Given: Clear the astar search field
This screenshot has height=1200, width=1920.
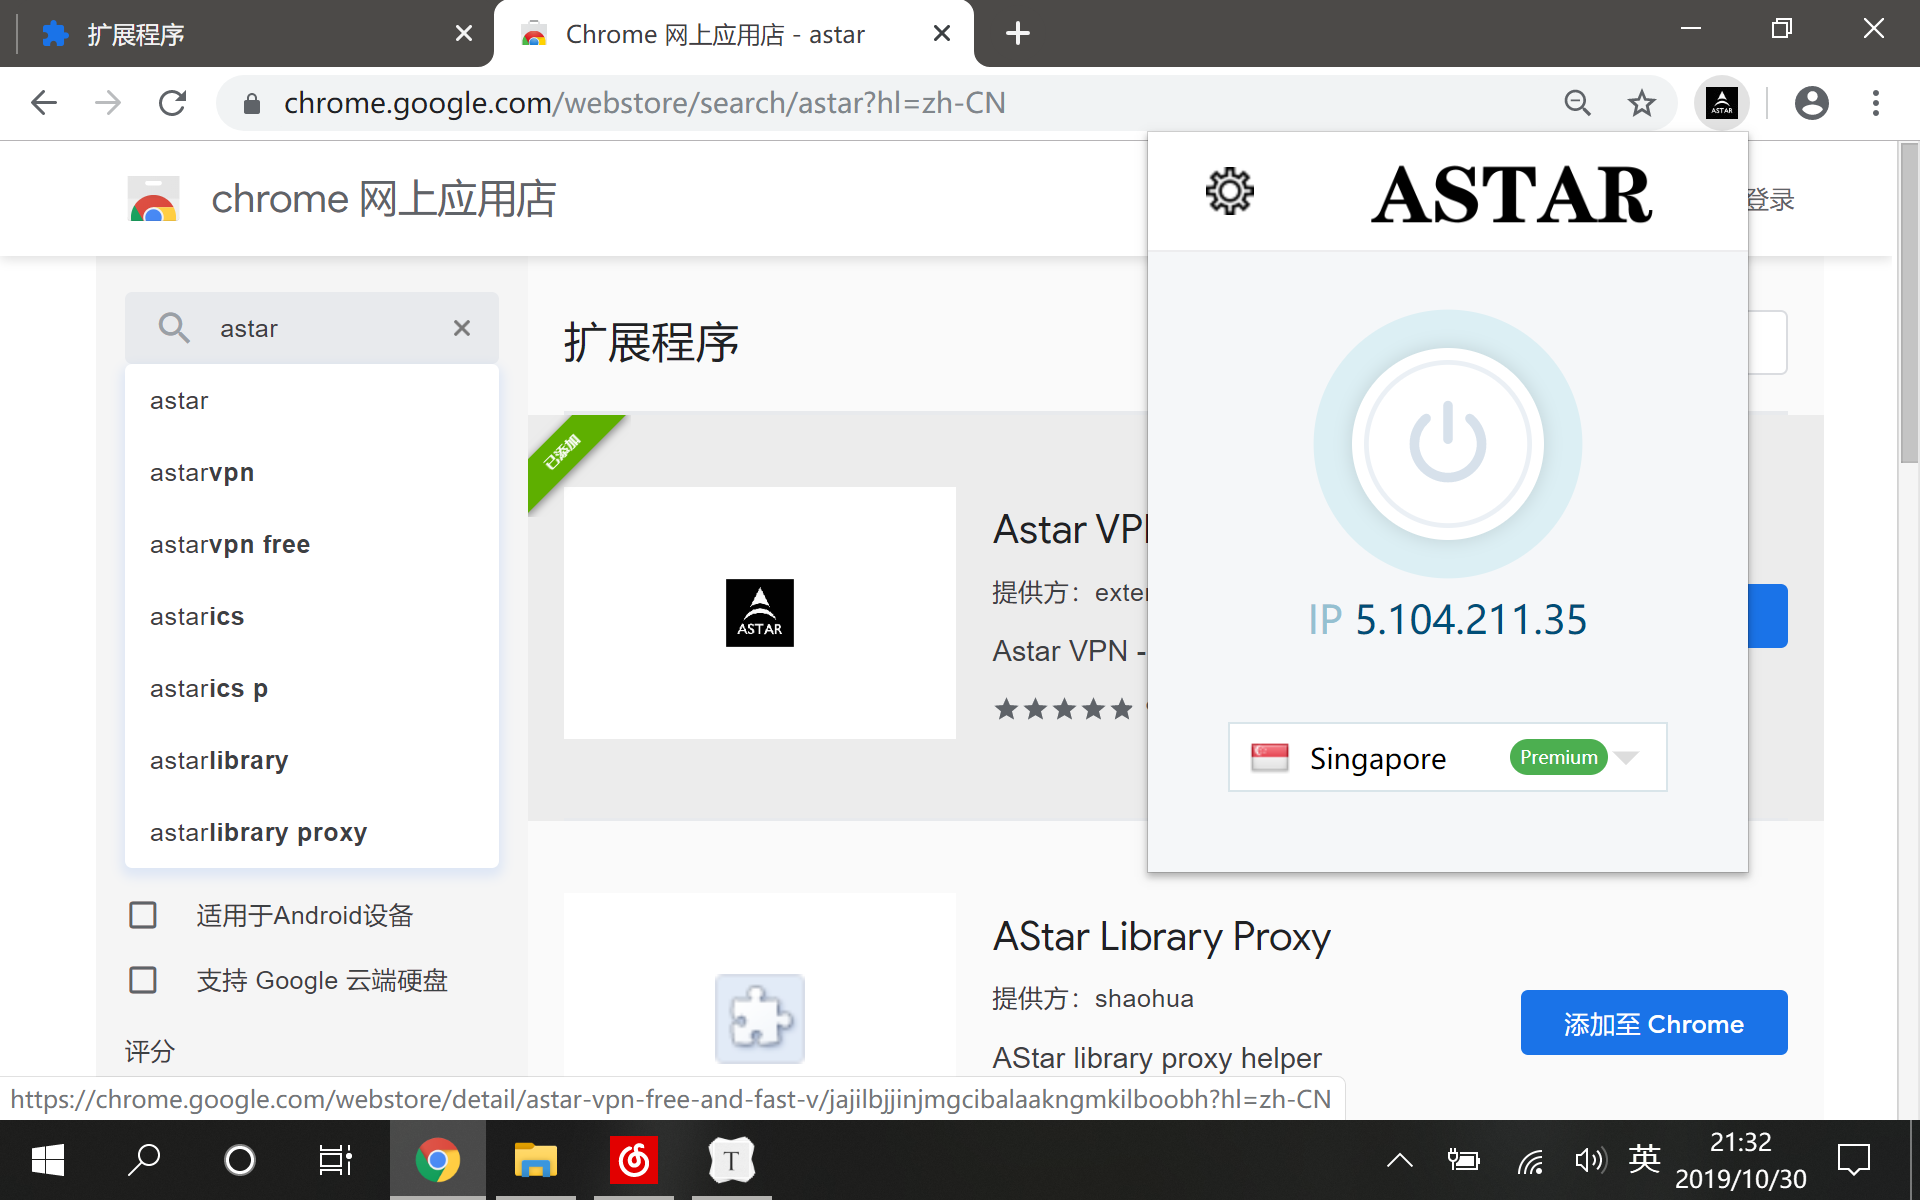Looking at the screenshot, I should pos(461,328).
